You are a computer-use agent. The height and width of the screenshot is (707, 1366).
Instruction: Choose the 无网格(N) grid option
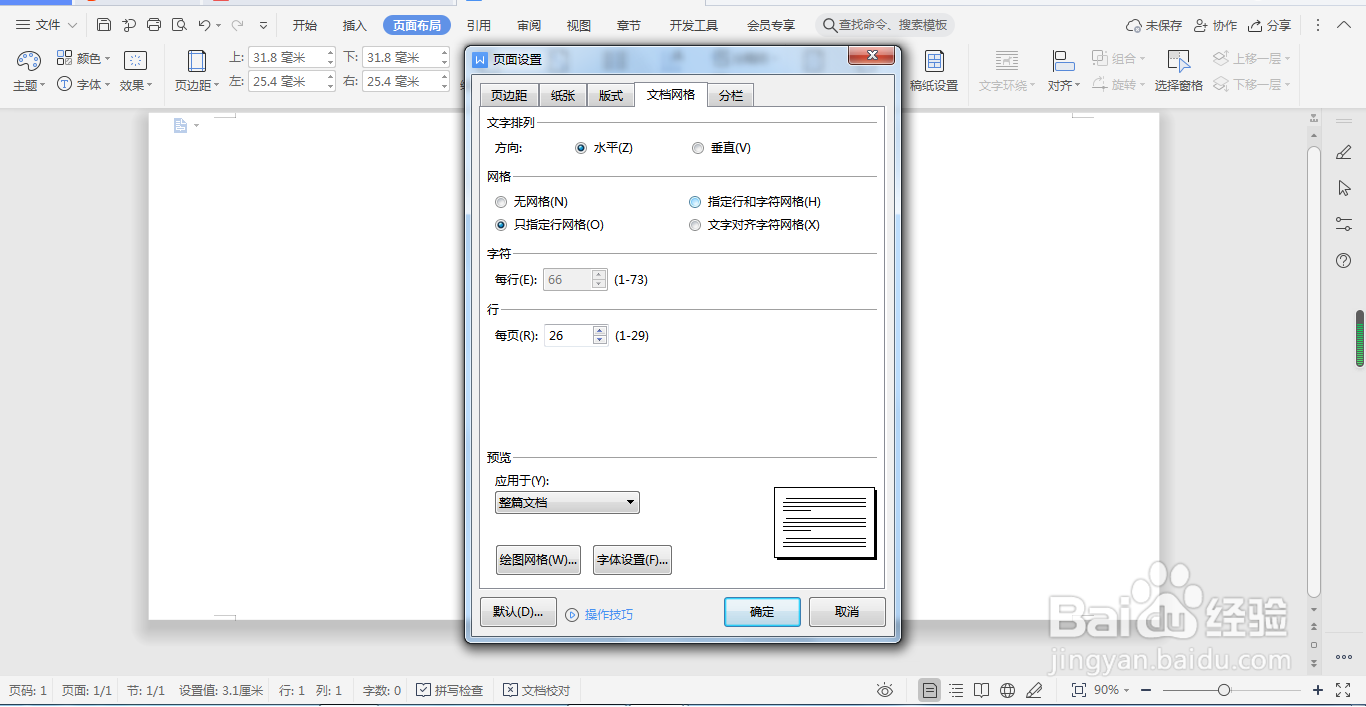(x=501, y=201)
